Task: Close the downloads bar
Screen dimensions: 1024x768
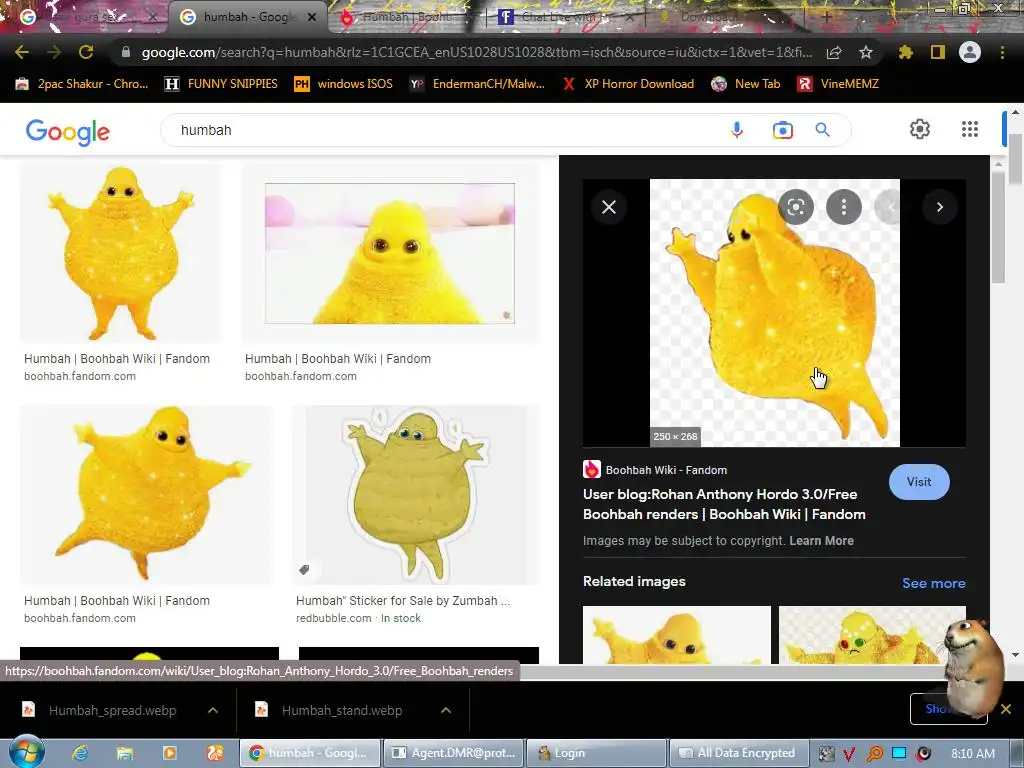Action: click(1006, 709)
